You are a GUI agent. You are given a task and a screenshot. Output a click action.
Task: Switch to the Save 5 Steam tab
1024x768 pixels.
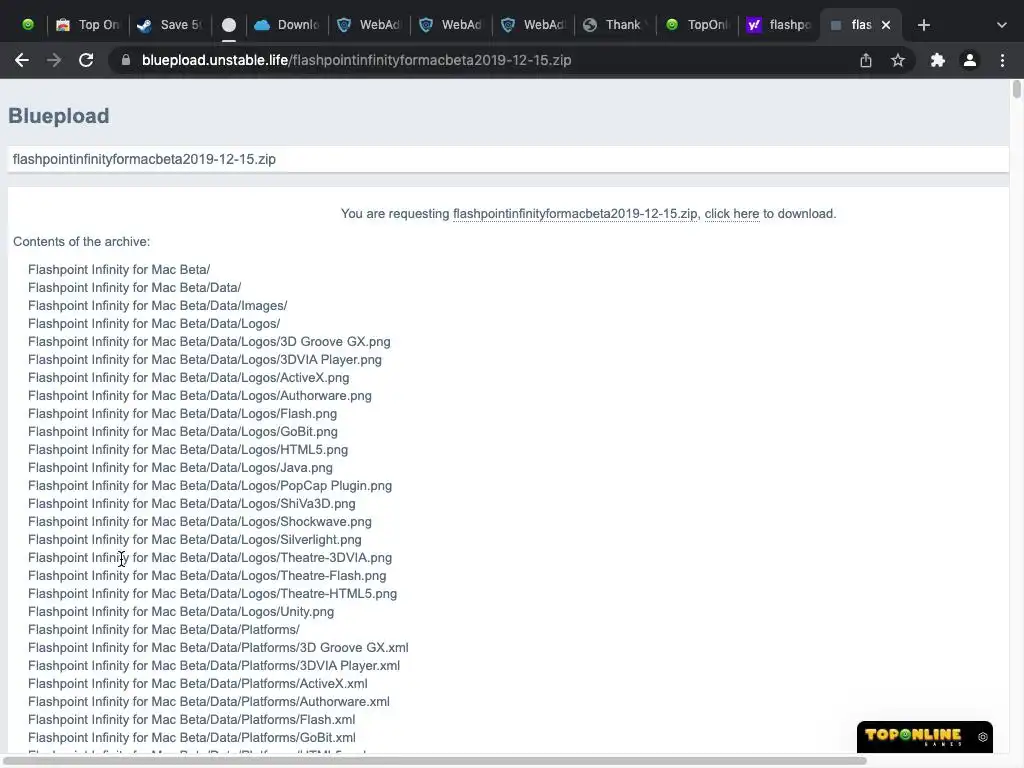coord(170,25)
